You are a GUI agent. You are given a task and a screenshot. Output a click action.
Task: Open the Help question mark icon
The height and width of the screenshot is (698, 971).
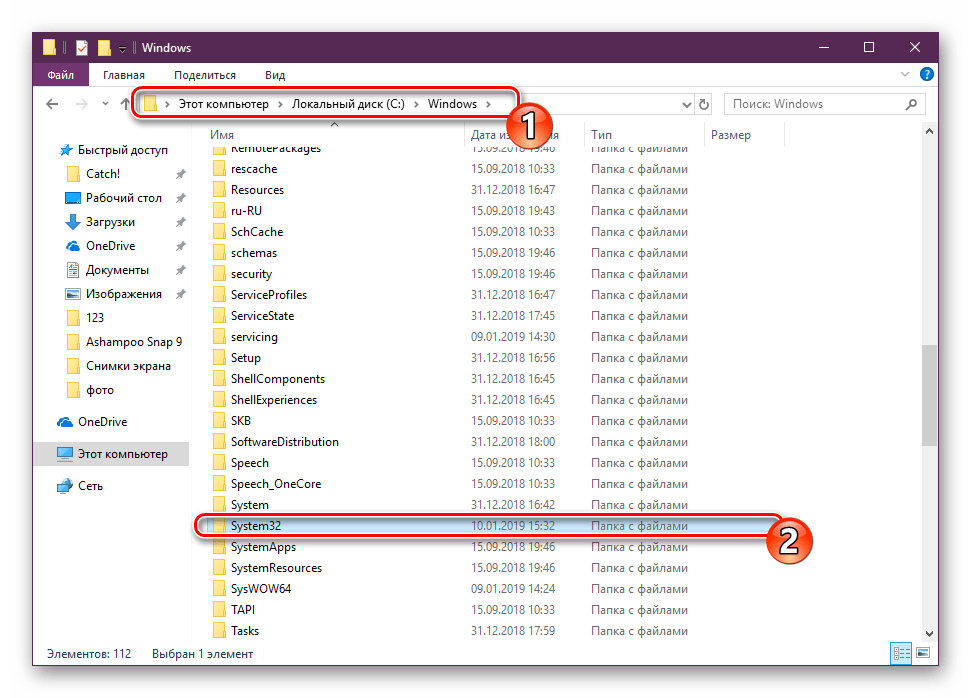(926, 74)
